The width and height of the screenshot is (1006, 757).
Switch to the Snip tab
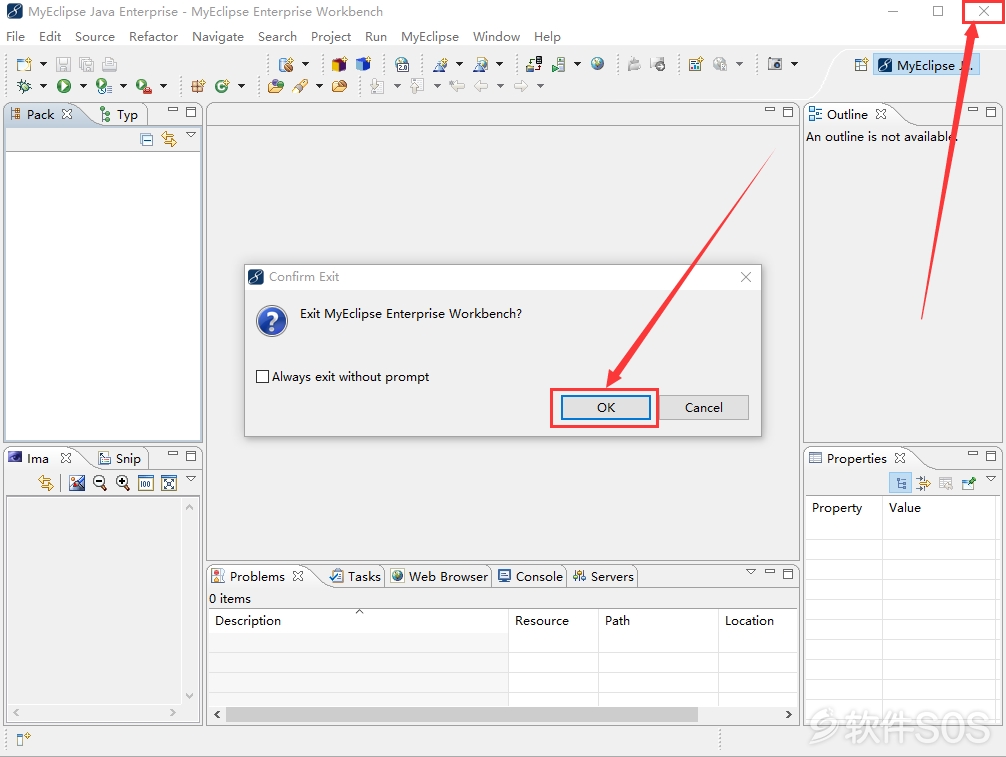tap(120, 459)
